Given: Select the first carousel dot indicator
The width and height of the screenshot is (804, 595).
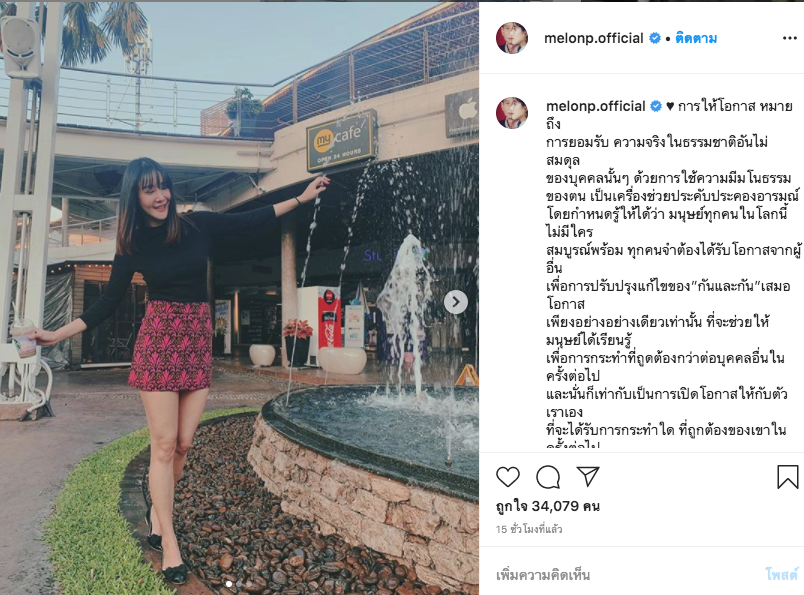Looking at the screenshot, I should (x=228, y=584).
